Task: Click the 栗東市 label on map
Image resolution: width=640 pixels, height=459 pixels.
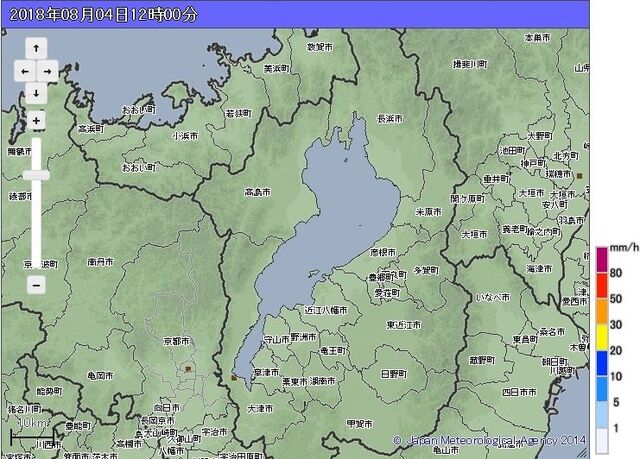Action: [x=295, y=381]
